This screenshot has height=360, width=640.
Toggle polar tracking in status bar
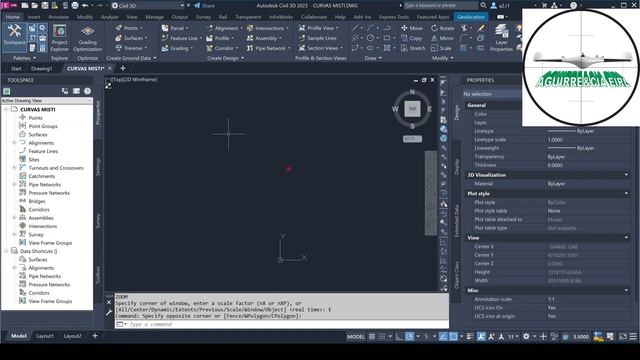[409, 336]
